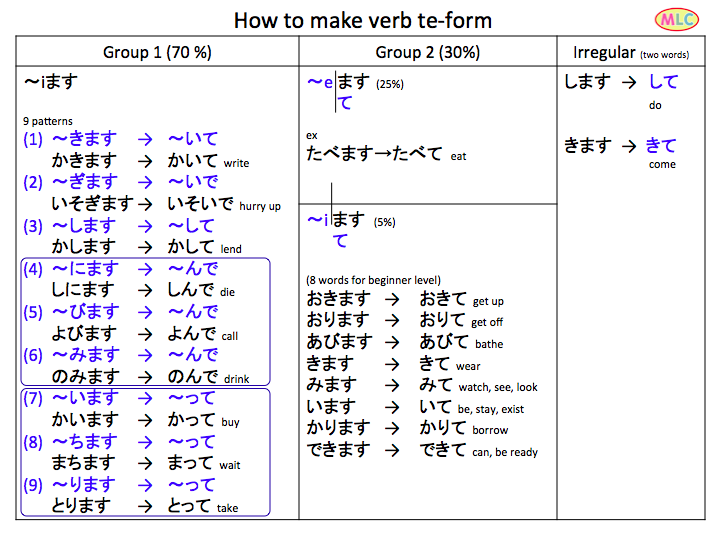Click 'まって' meaning wait
Viewport: 717px width, 540px height.
(190, 462)
